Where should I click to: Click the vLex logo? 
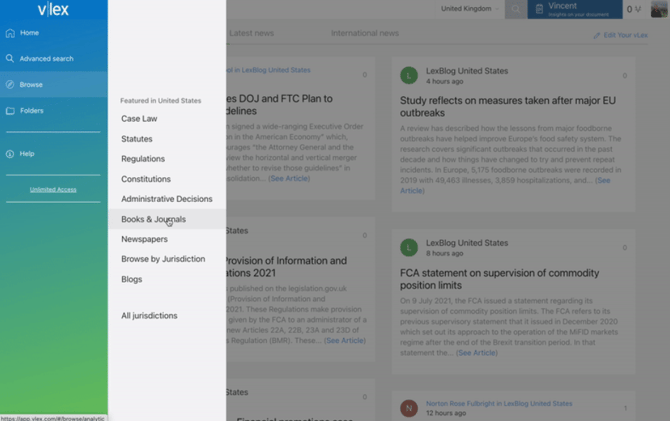(53, 9)
